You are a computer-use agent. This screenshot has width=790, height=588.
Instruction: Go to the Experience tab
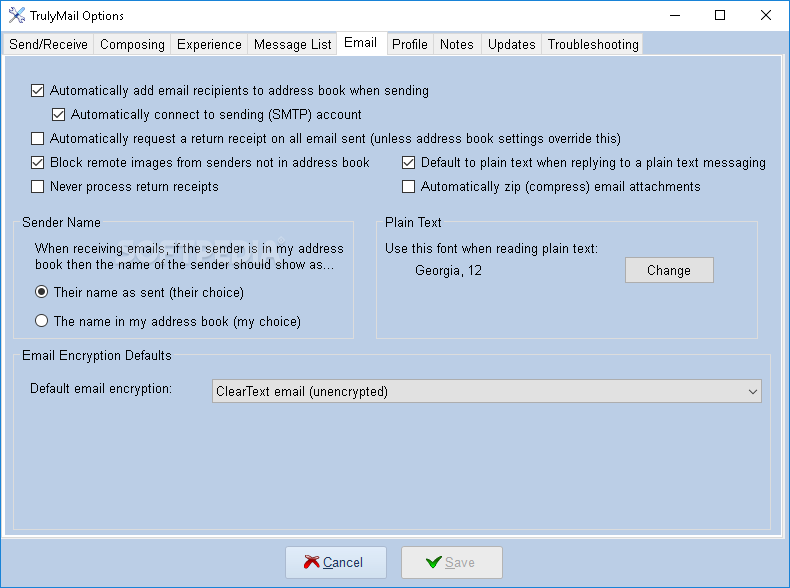209,44
